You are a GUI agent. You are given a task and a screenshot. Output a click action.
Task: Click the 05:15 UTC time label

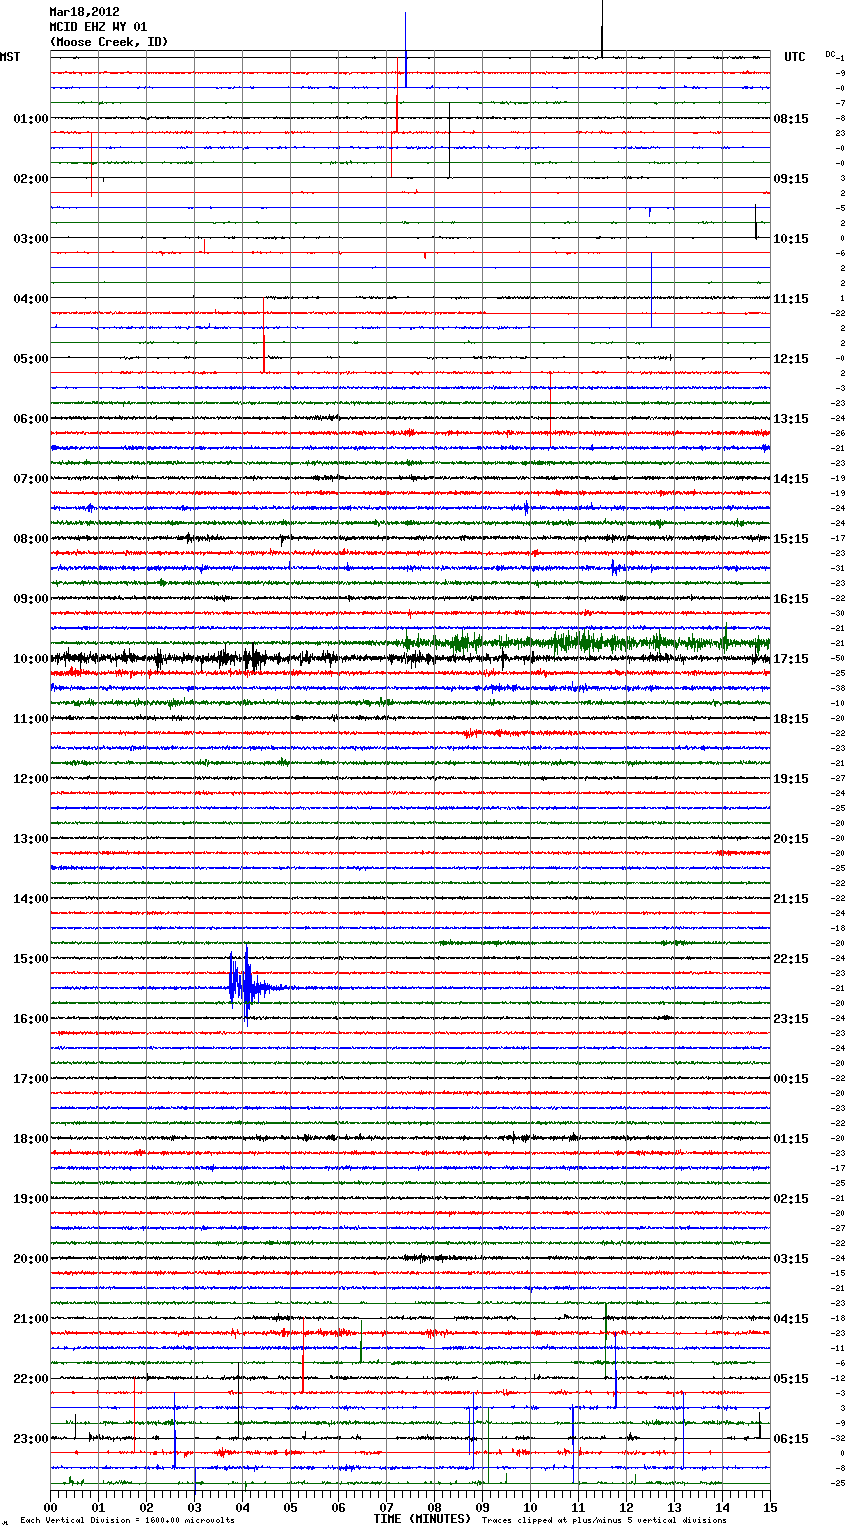click(791, 1379)
